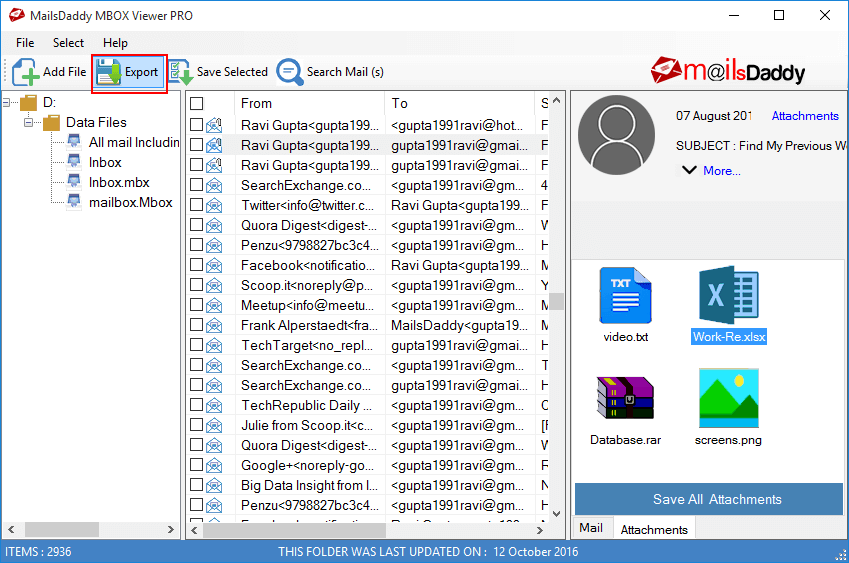849x563 pixels.
Task: Open the video.txt attachment icon
Action: tap(625, 296)
